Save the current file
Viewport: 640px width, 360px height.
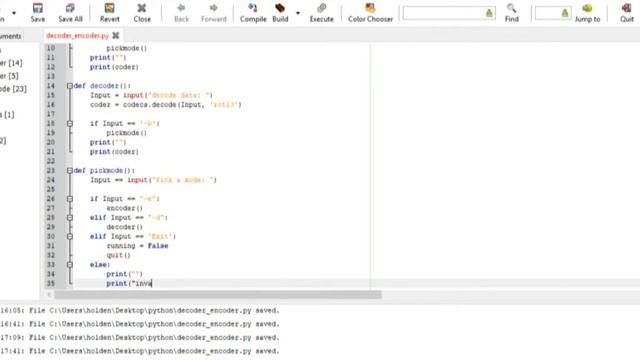click(x=38, y=12)
